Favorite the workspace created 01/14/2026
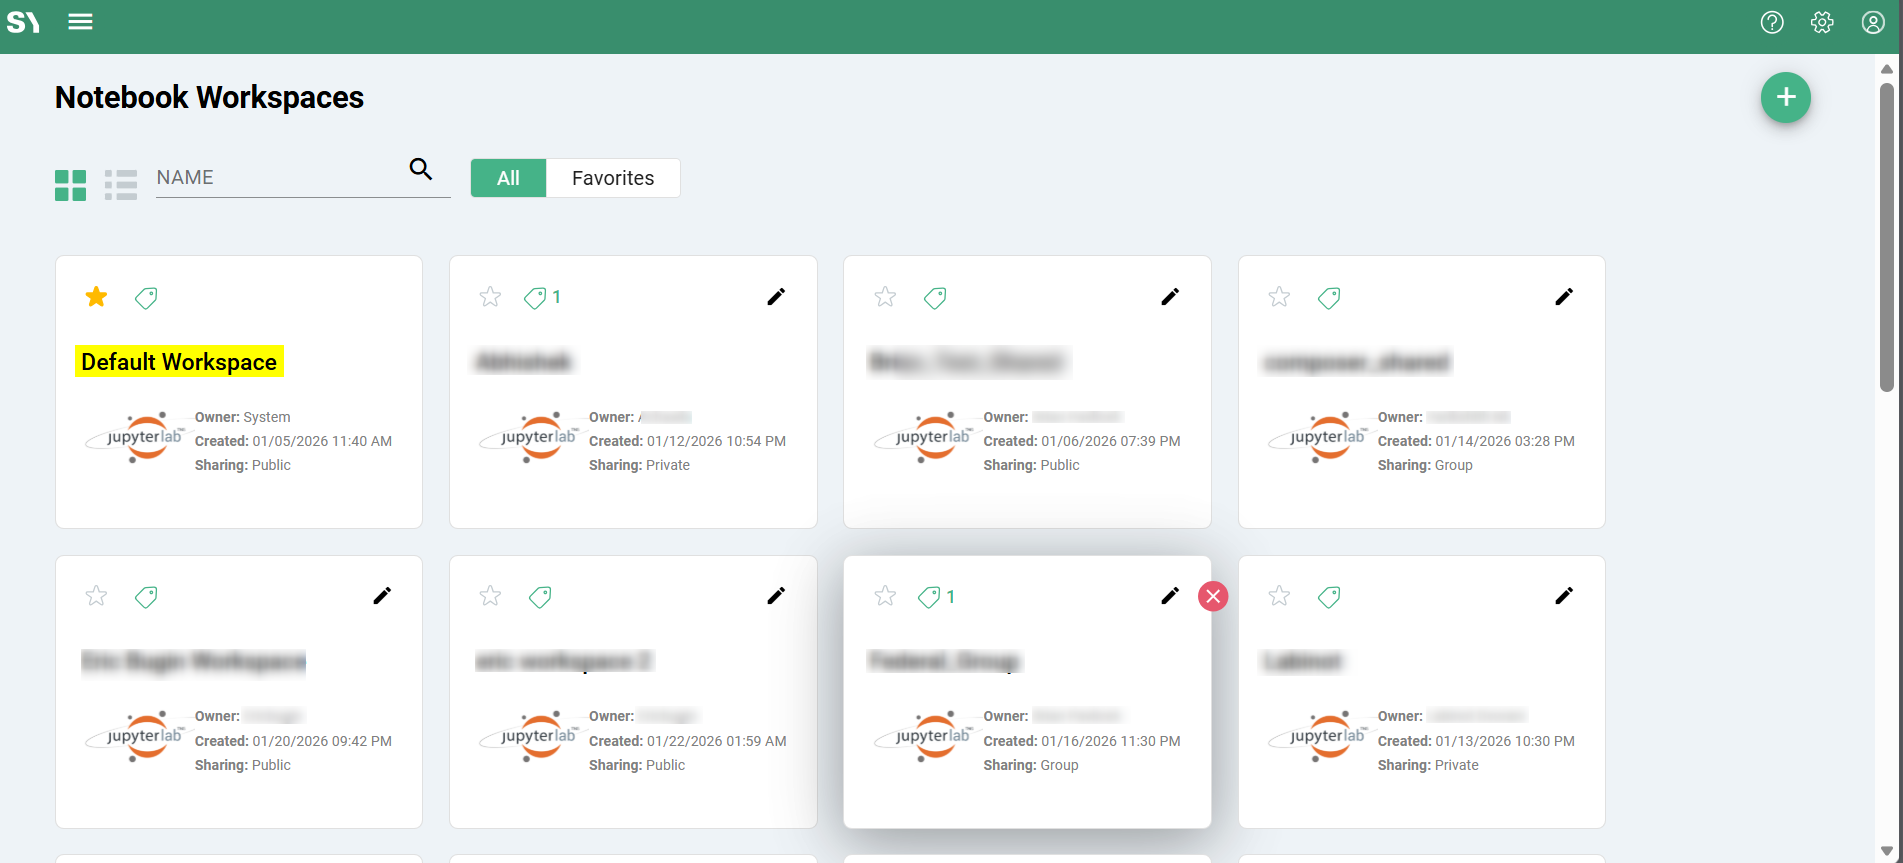The image size is (1903, 863). point(1279,297)
